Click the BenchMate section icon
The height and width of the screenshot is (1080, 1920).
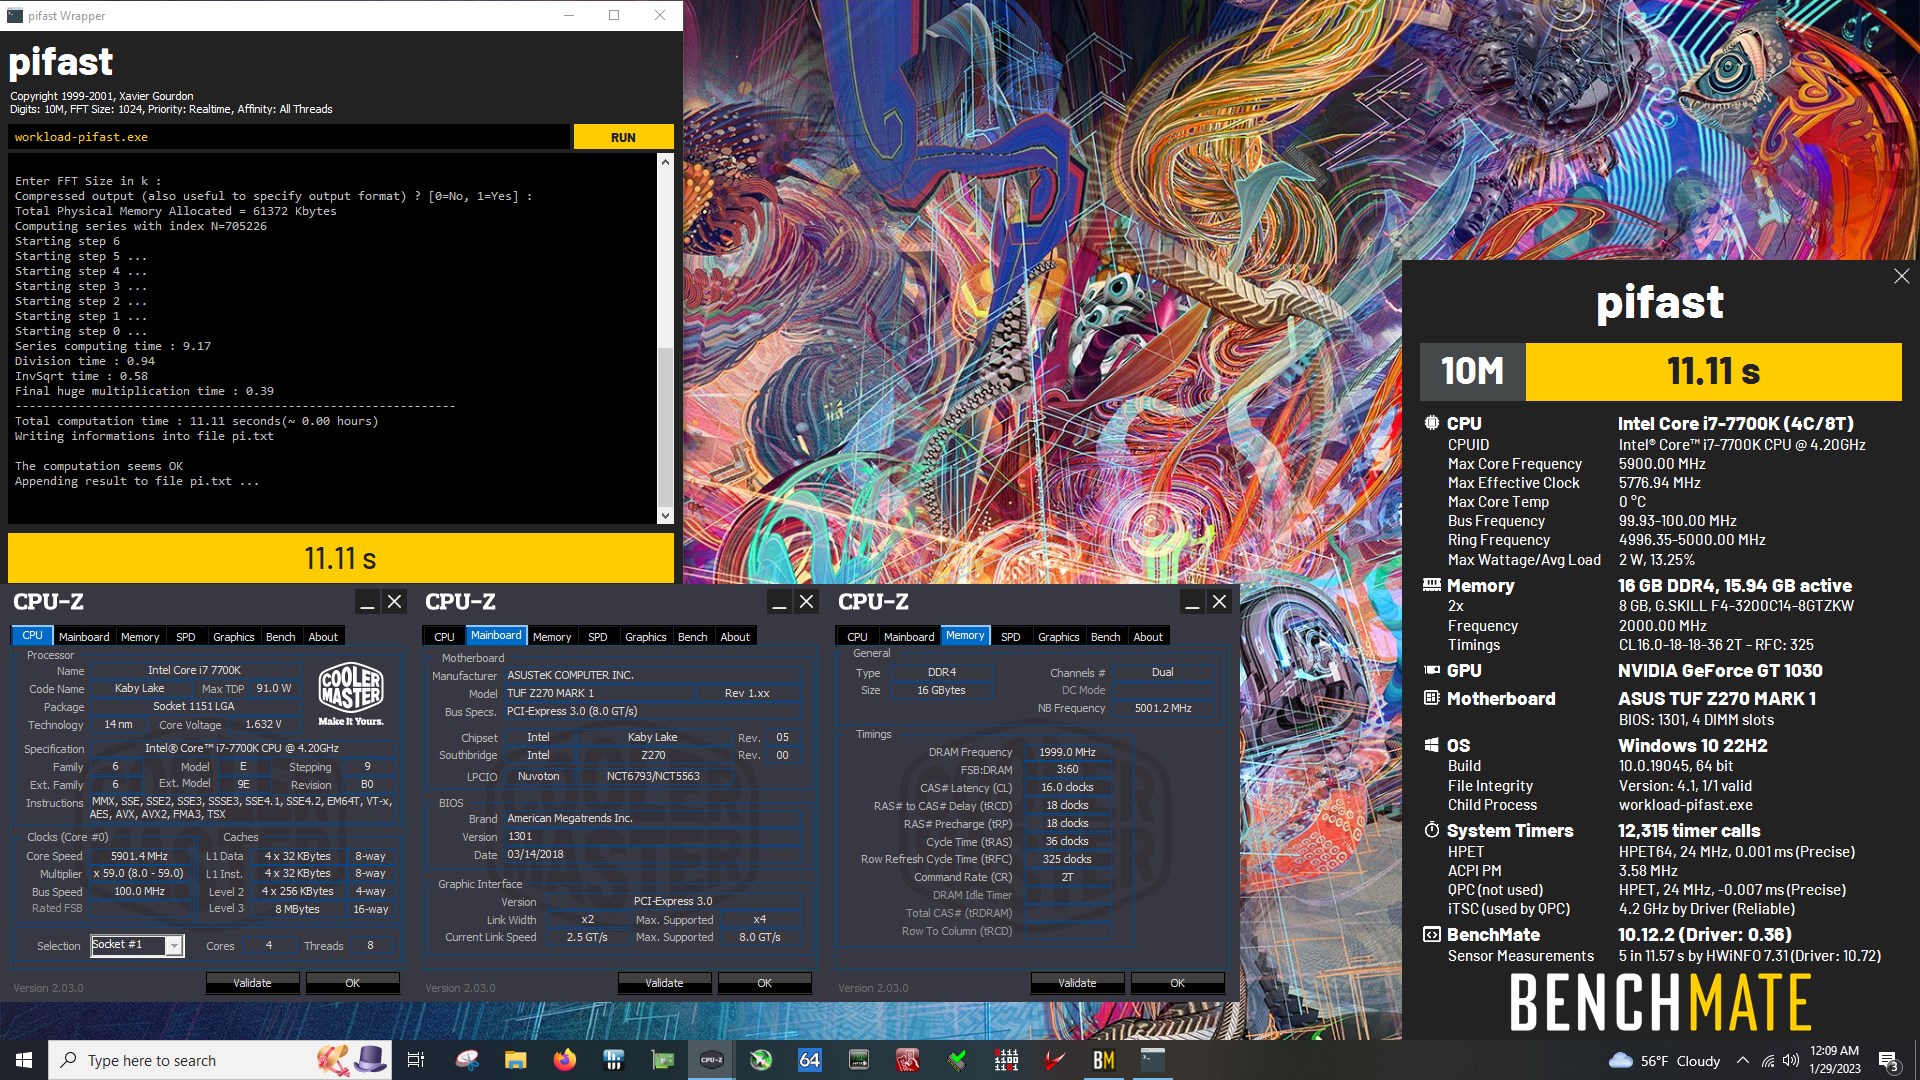tap(1432, 934)
